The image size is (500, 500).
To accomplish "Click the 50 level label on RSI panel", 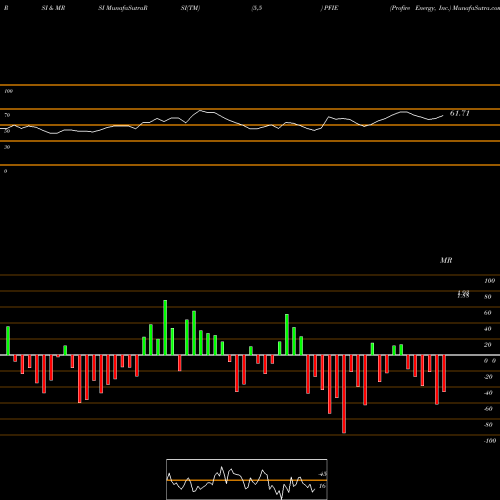I will pos(7,131).
